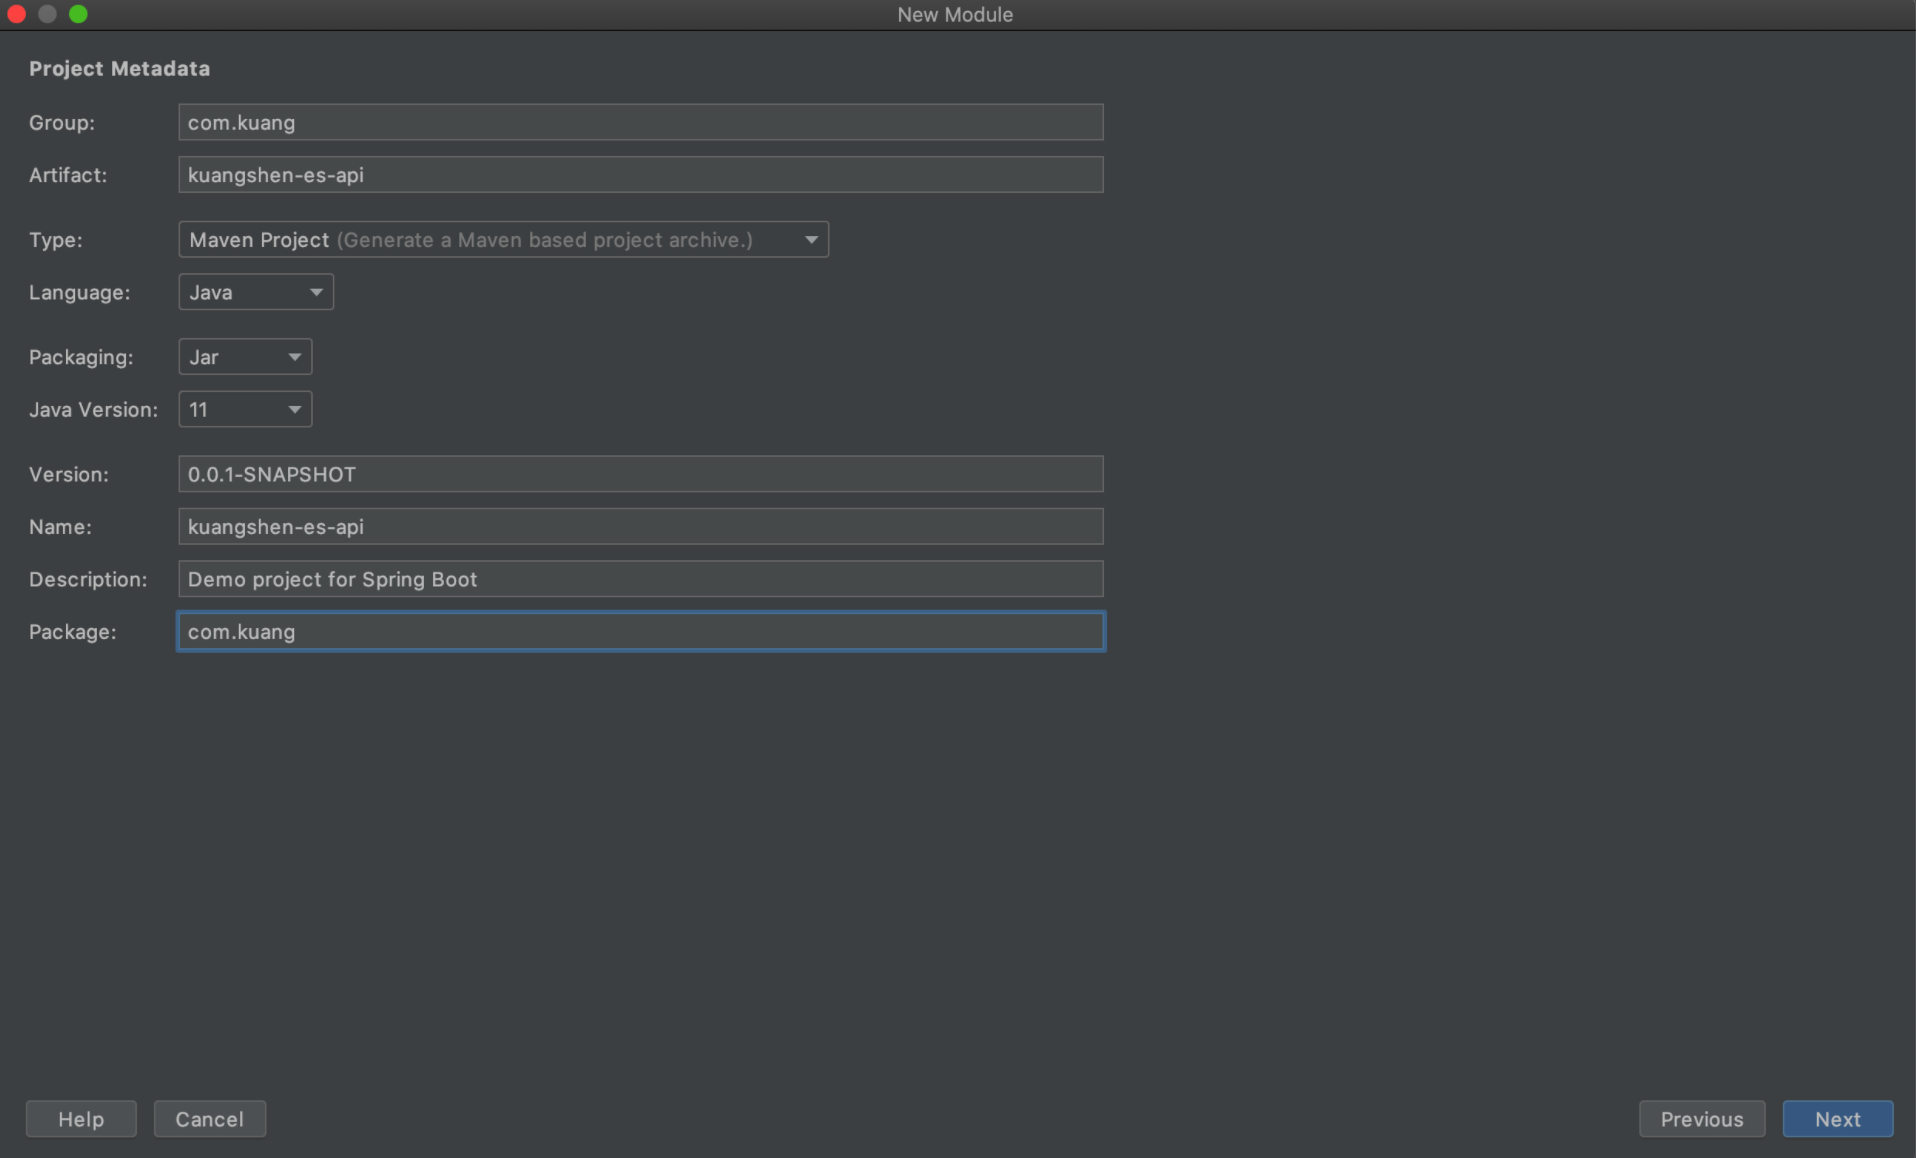Go back with the Previous button
Viewport: 1916px width, 1158px height.
1702,1119
